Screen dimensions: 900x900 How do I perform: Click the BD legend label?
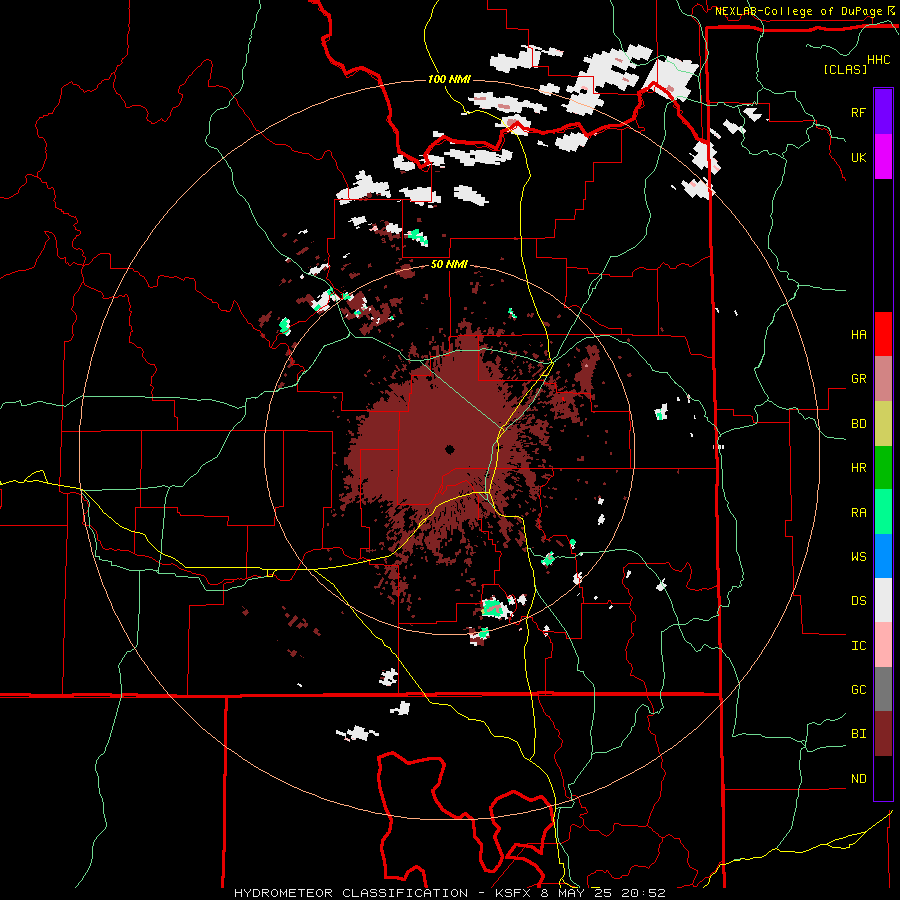858,424
